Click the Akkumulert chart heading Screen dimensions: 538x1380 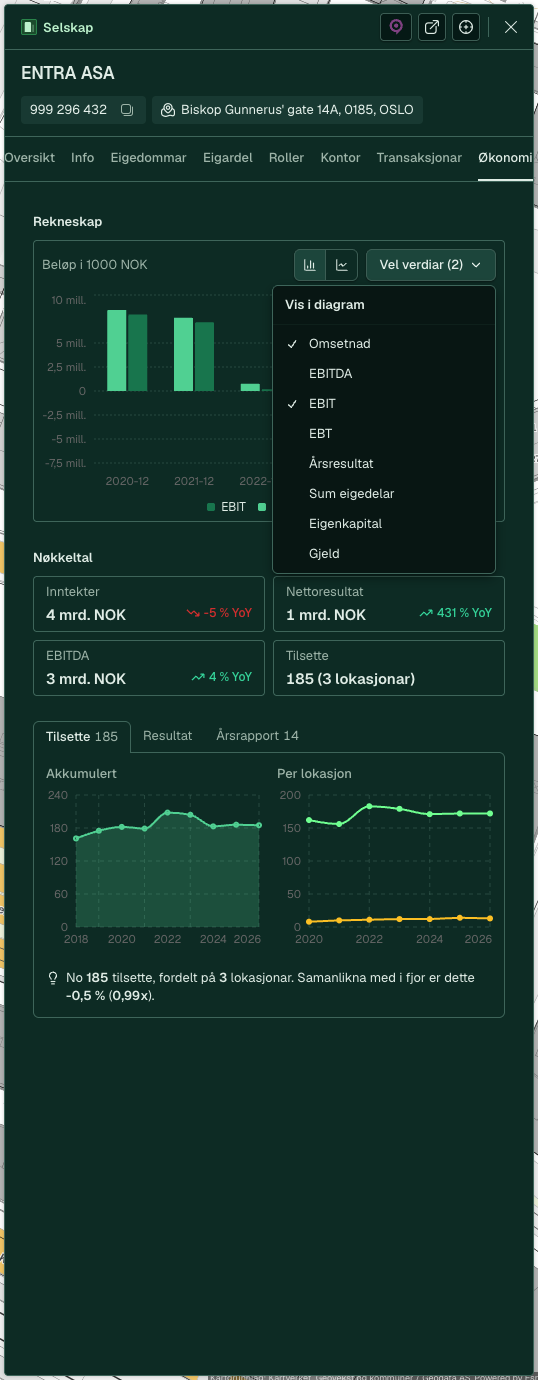coord(79,774)
